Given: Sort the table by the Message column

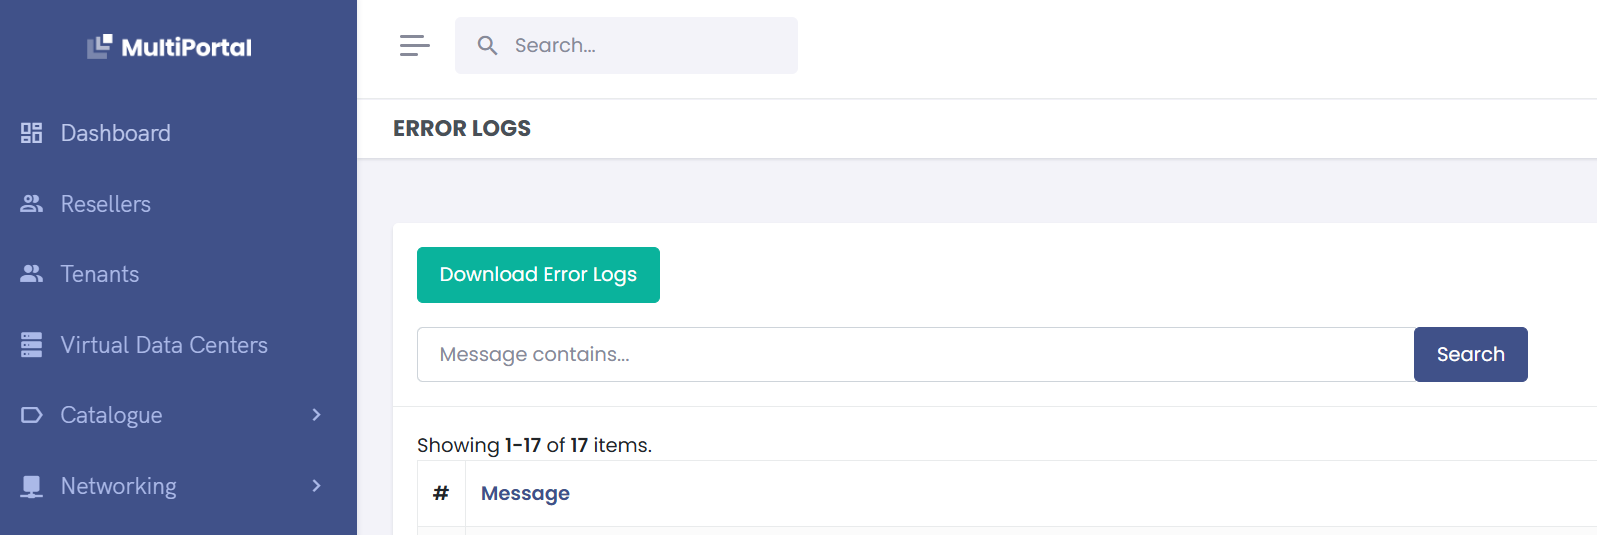Looking at the screenshot, I should 525,493.
